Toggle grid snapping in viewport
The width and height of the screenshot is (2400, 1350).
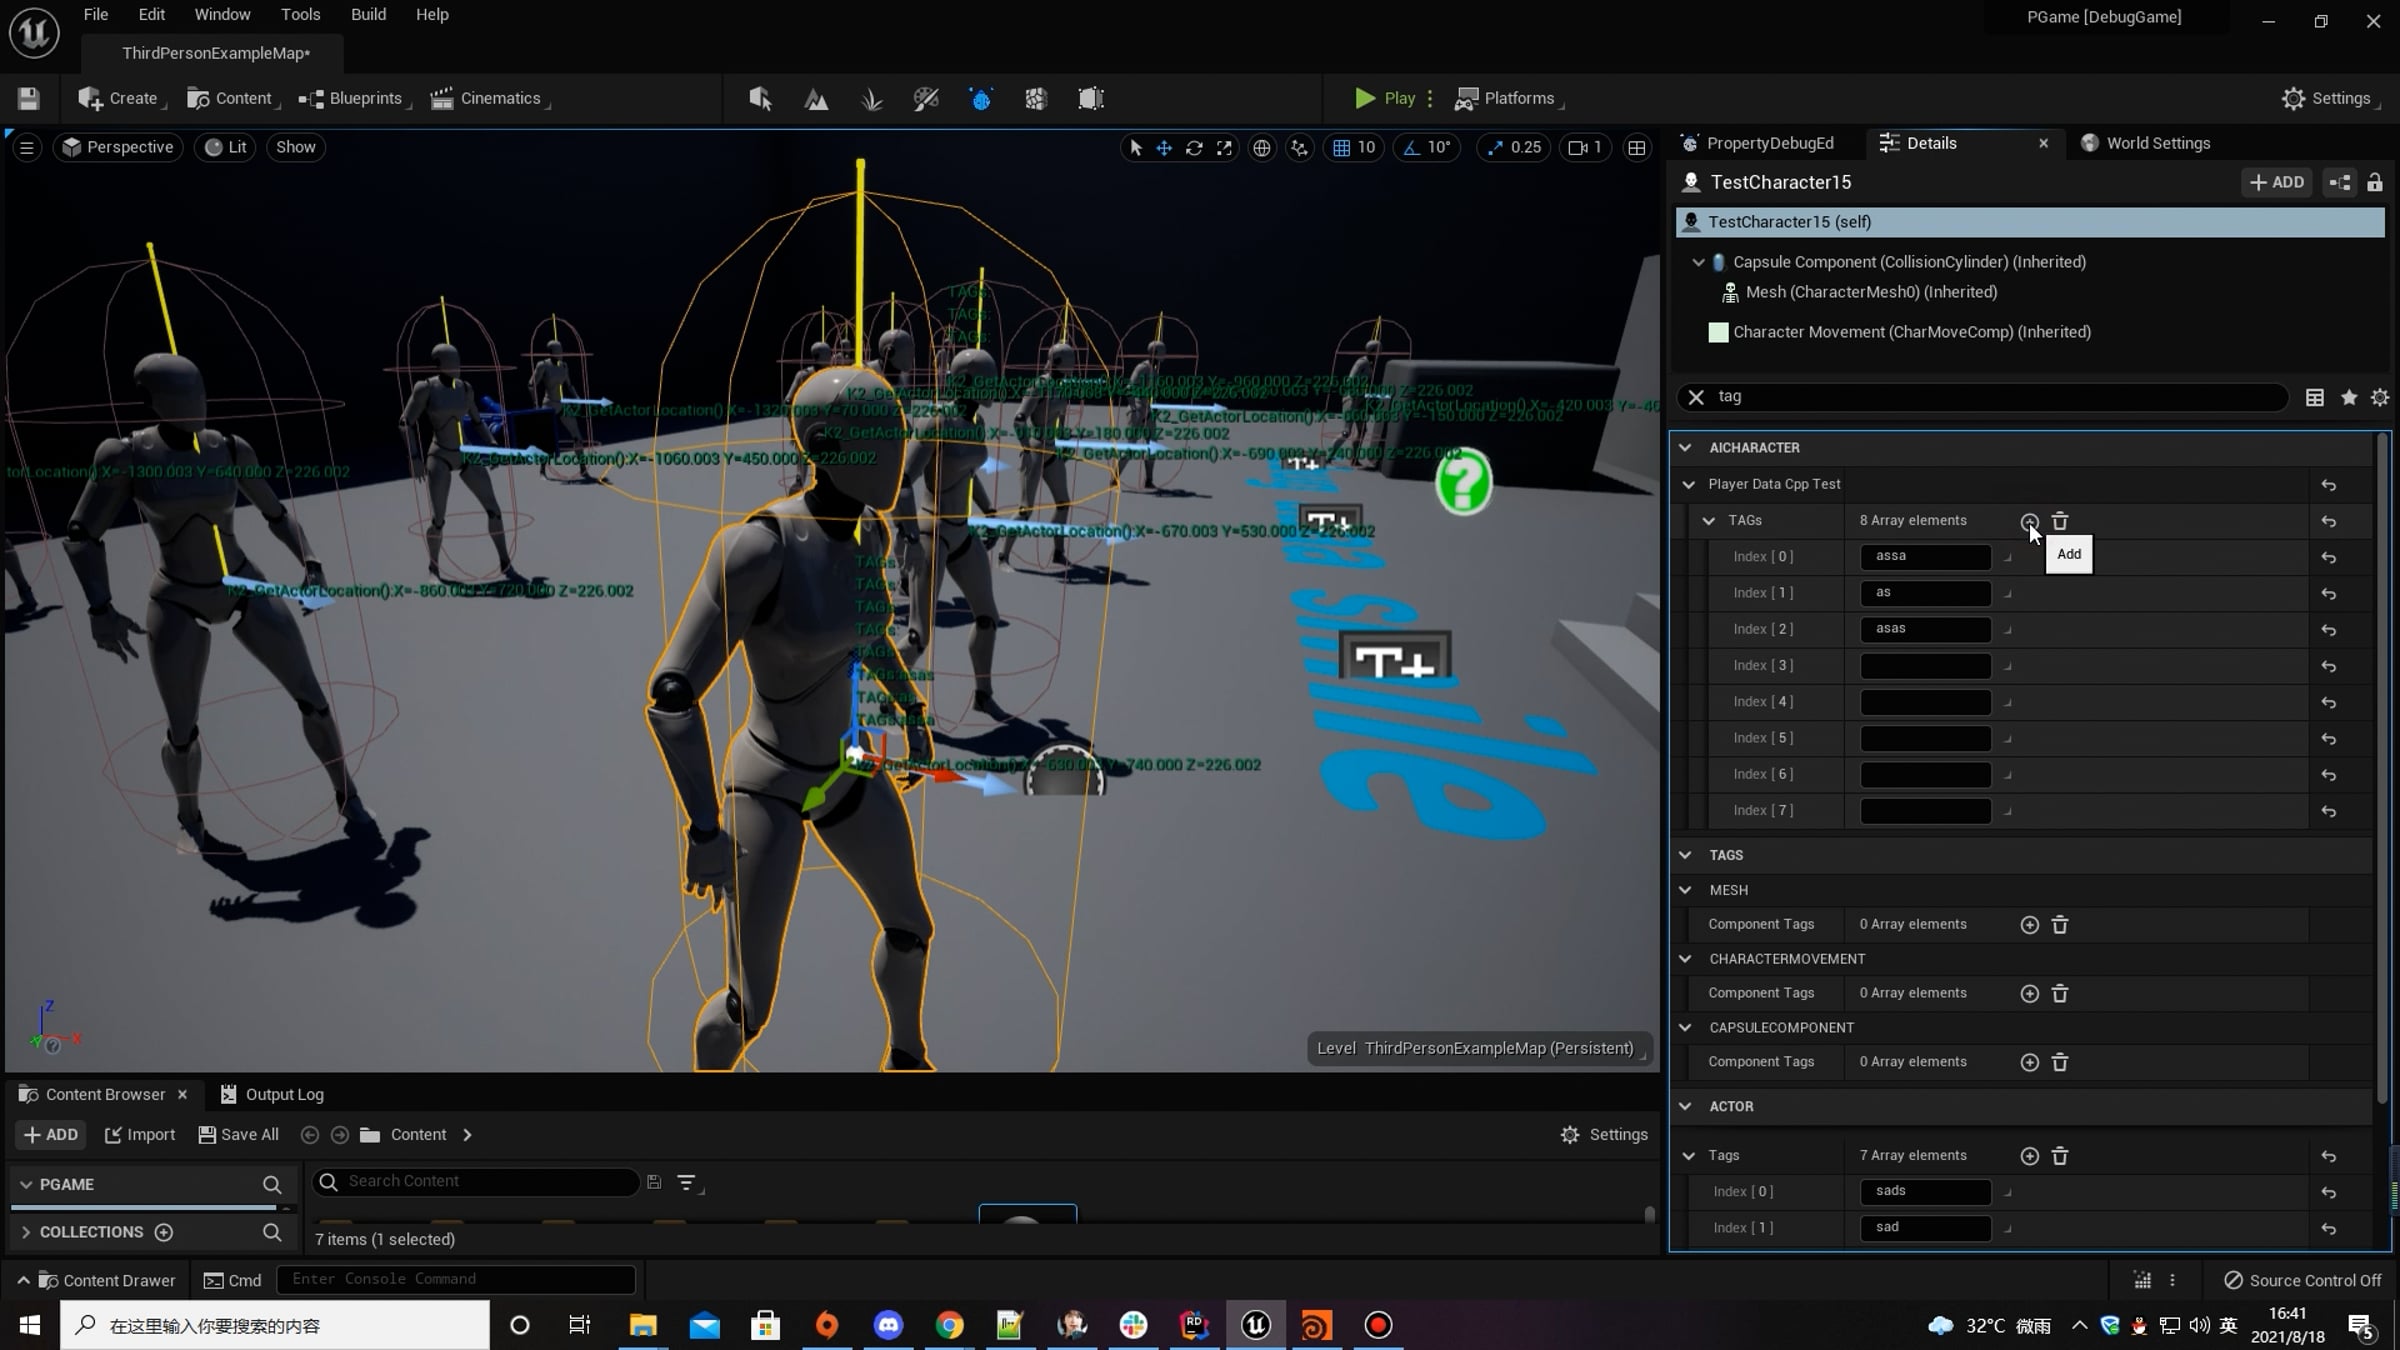click(x=1341, y=148)
